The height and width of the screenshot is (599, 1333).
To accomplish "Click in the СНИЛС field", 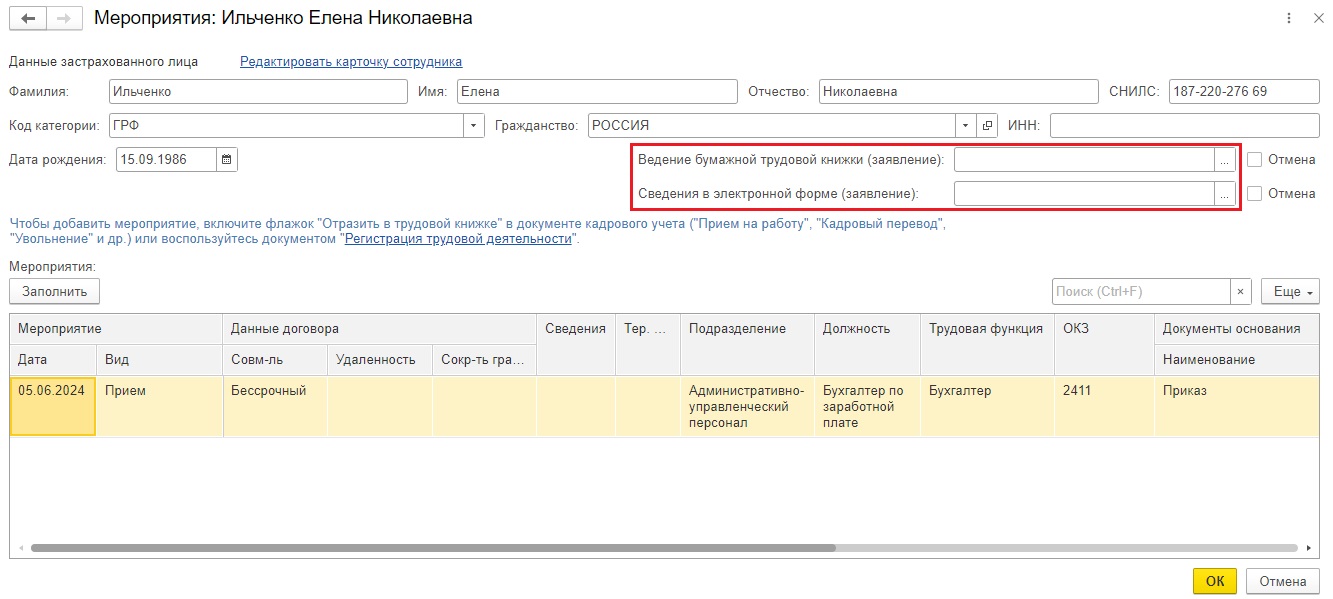I will (1243, 91).
